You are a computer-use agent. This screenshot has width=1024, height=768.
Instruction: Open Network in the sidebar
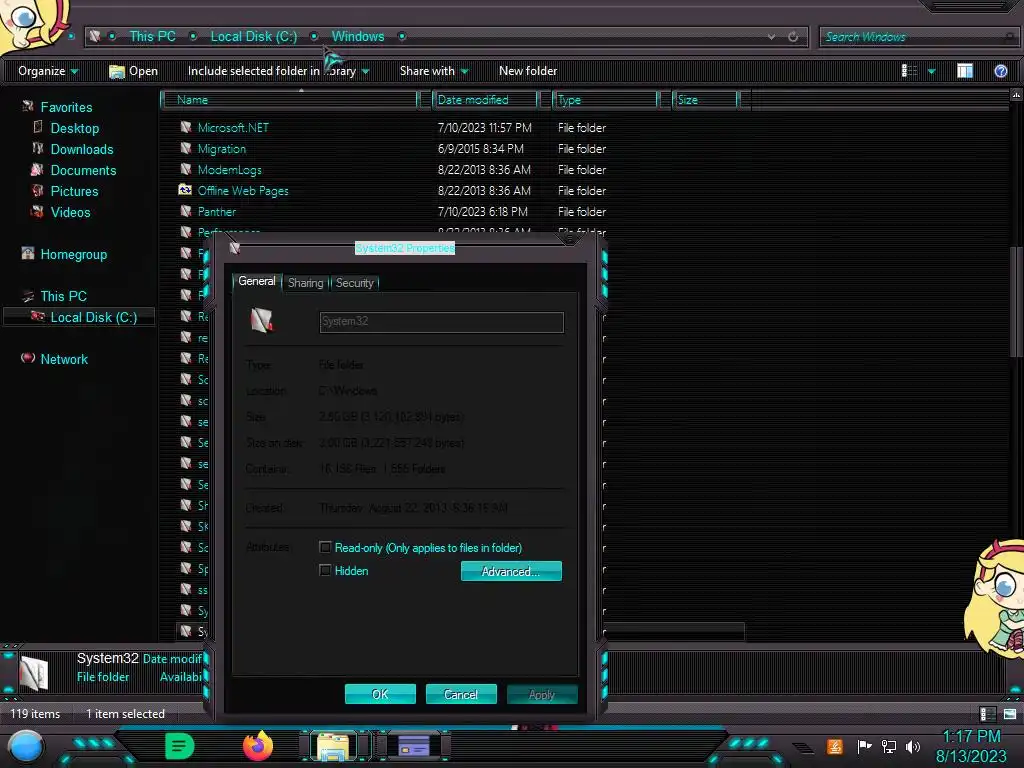(x=64, y=359)
